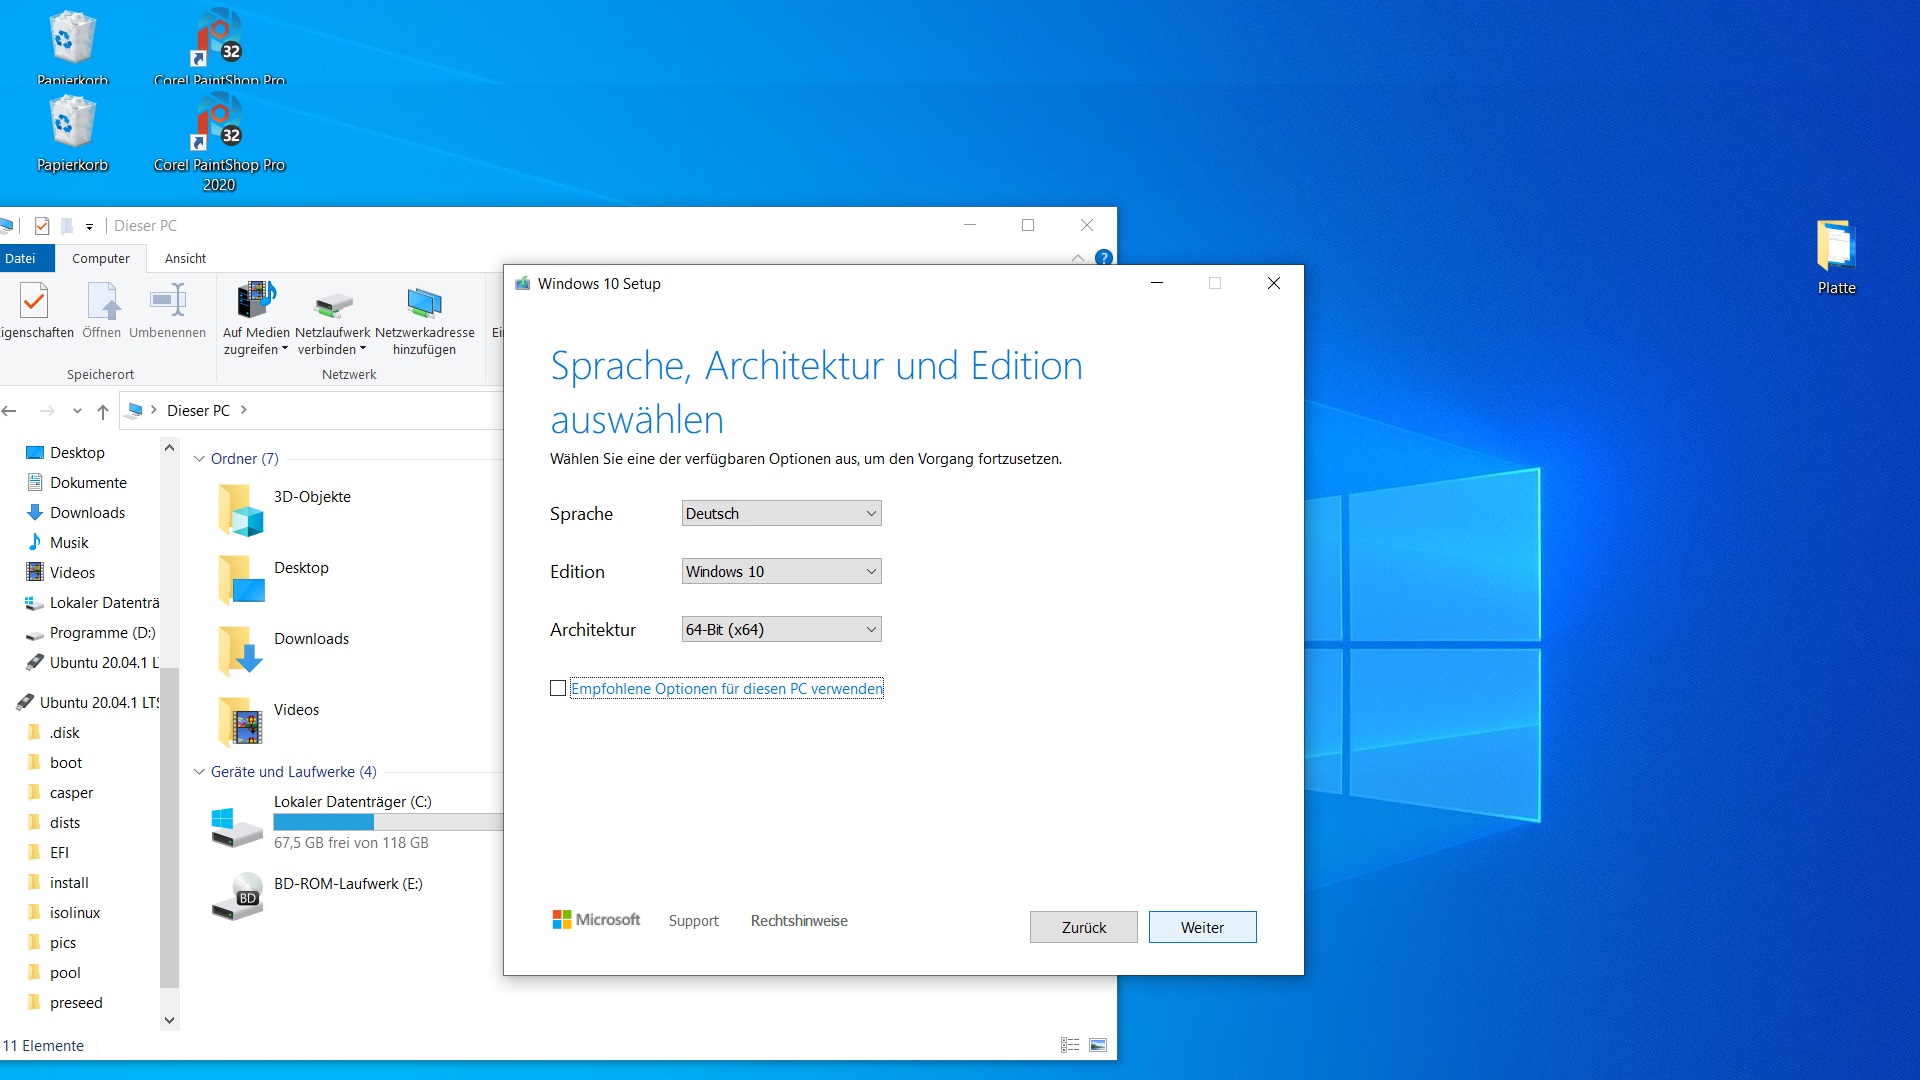The width and height of the screenshot is (1920, 1080).
Task: Click the navigation pane scroll-down arrow
Action: click(169, 1020)
